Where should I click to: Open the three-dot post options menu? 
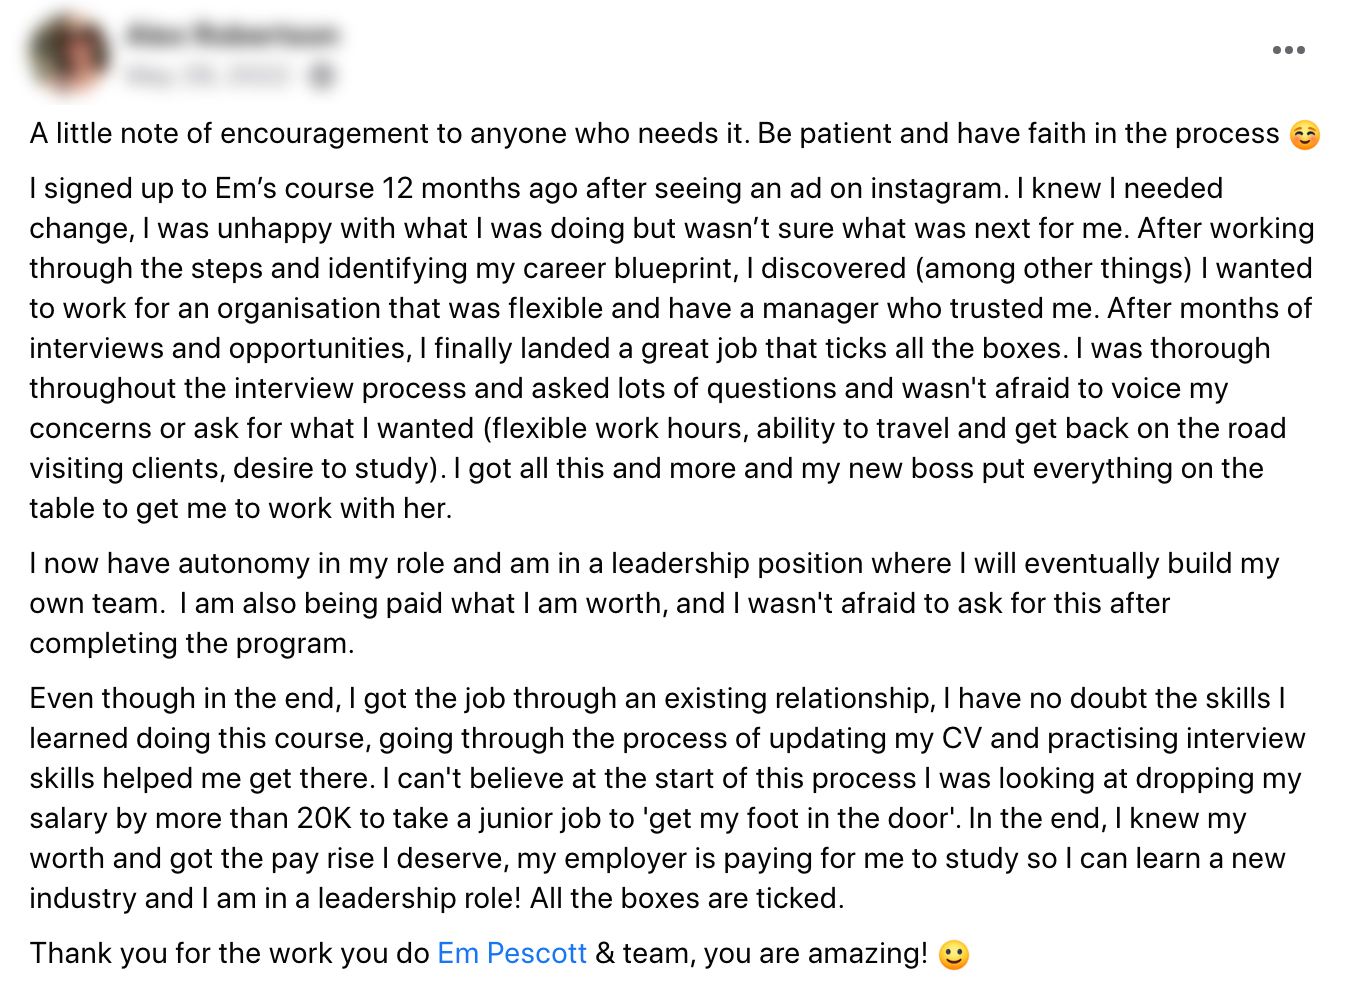pos(1288,50)
